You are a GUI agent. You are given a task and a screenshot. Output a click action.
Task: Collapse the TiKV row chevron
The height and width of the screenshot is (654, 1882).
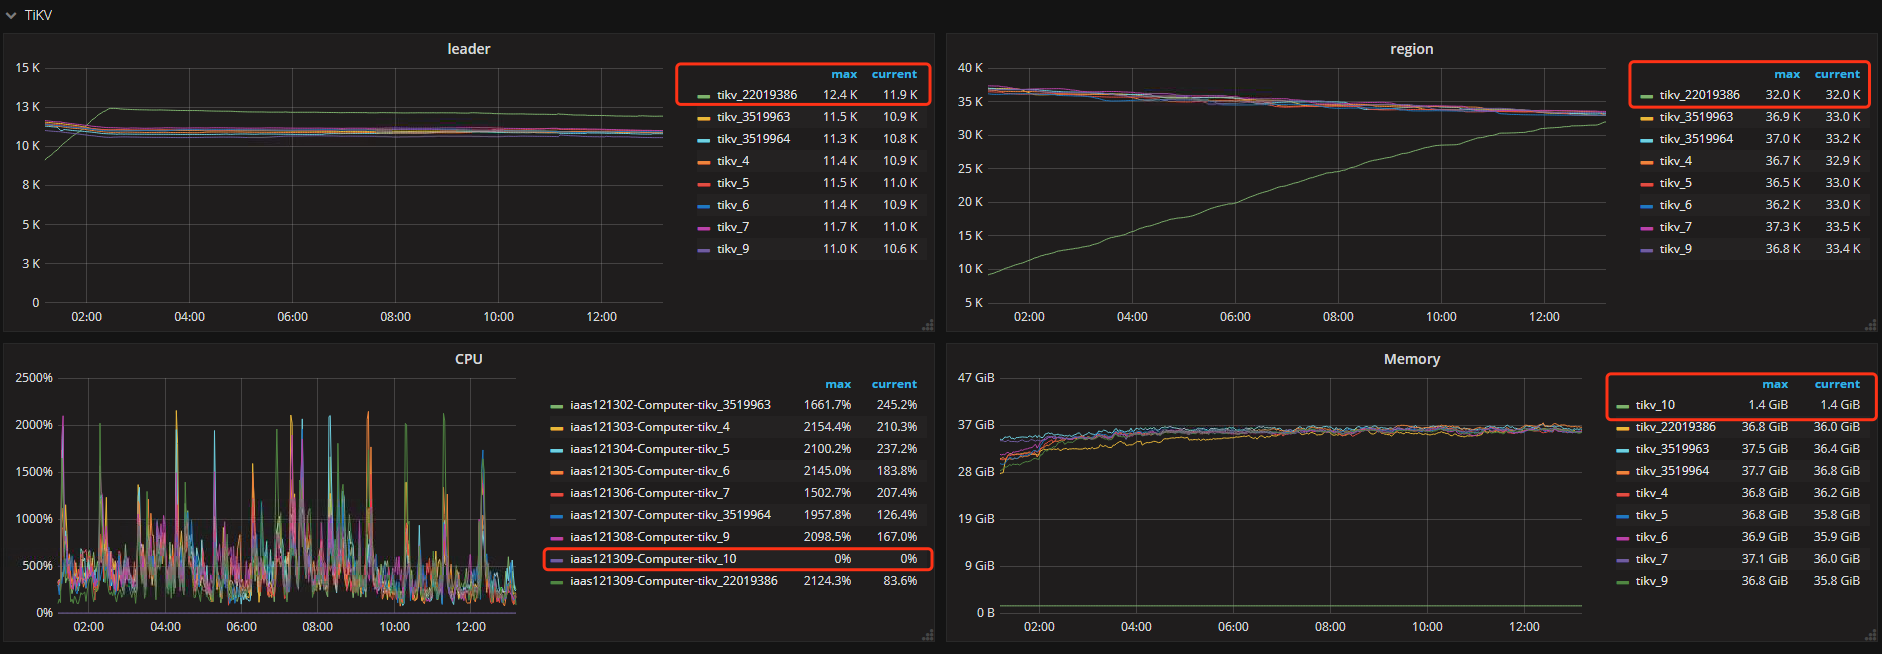12,15
